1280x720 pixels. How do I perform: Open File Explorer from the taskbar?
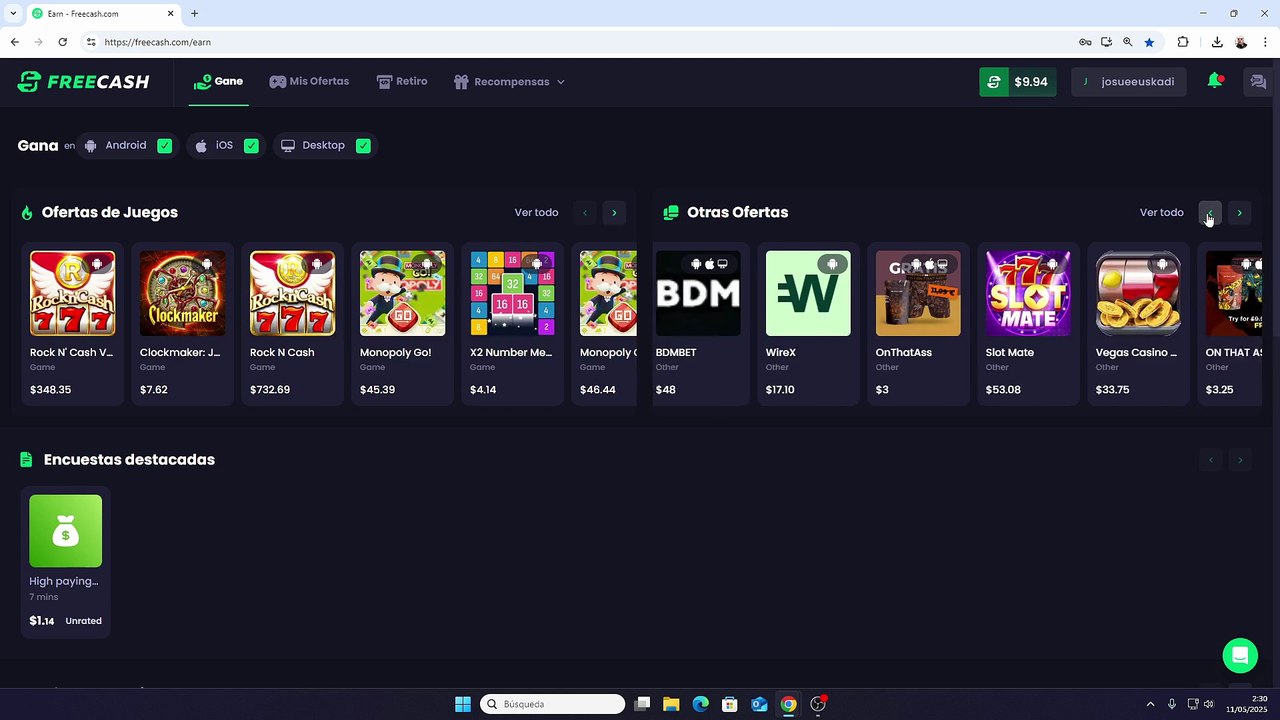coord(671,704)
